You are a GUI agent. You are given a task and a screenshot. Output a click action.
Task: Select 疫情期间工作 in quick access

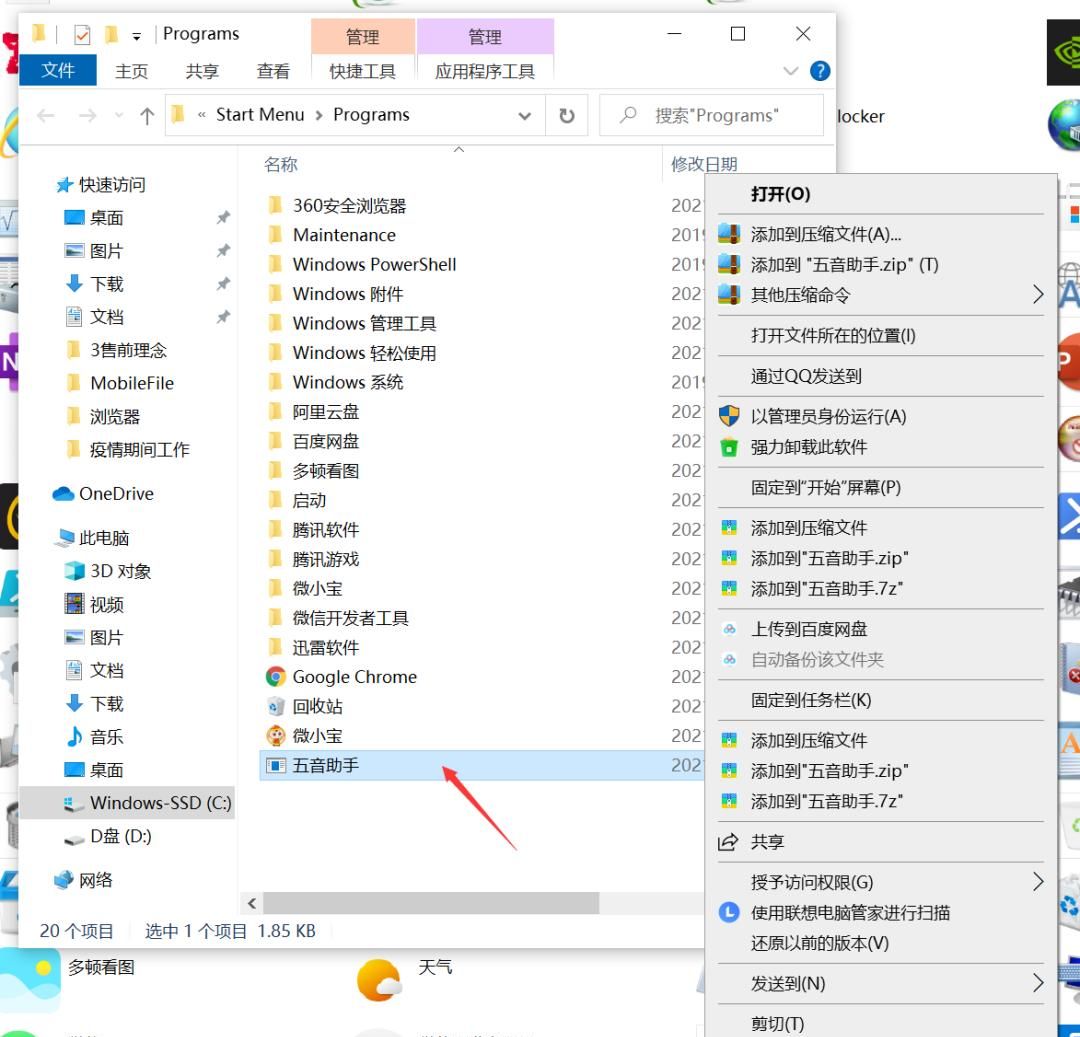point(139,450)
